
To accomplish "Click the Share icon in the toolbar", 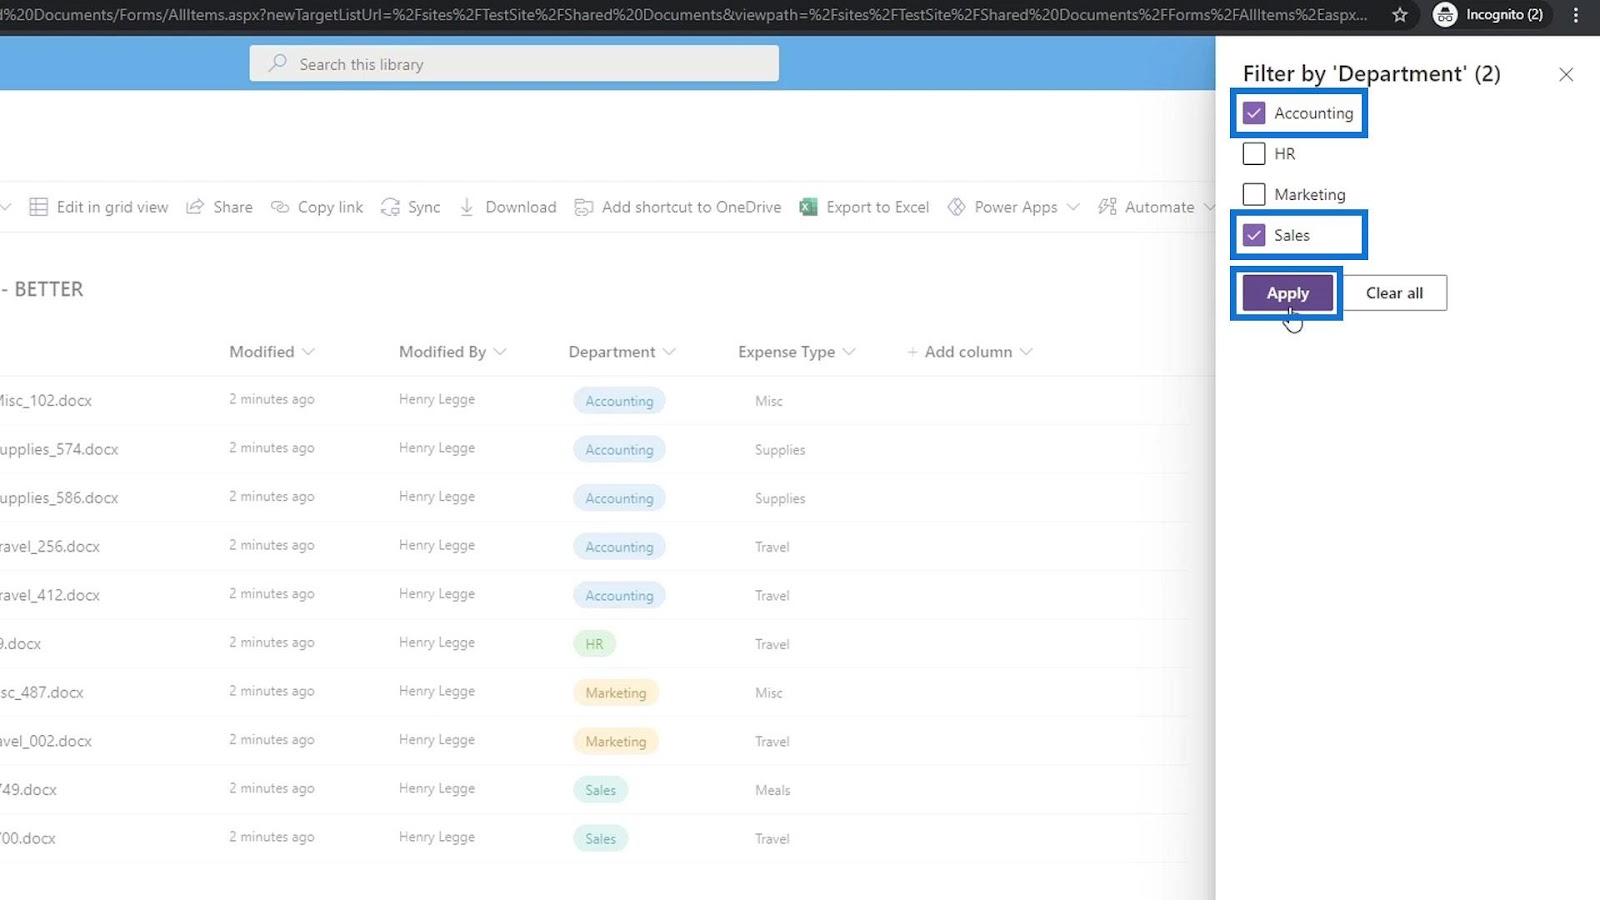I will [x=195, y=207].
